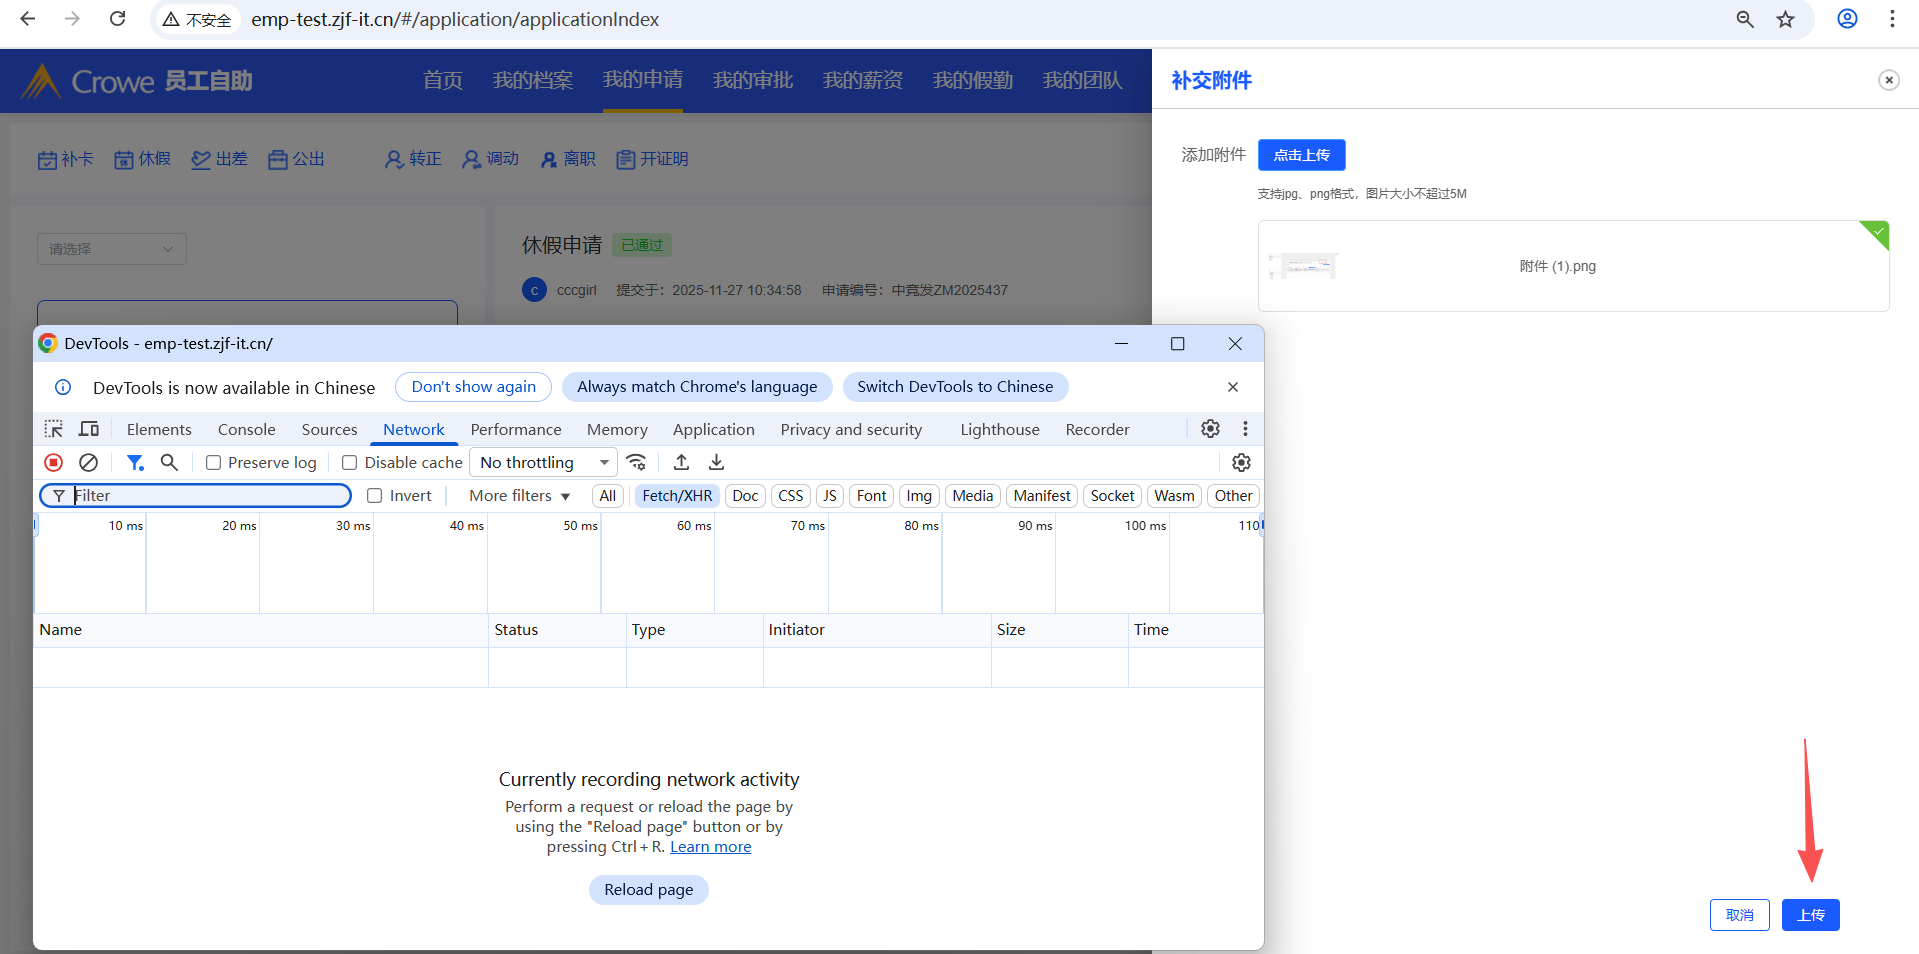The width and height of the screenshot is (1919, 954).
Task: Toggle the device toolbar icon
Action: (89, 429)
